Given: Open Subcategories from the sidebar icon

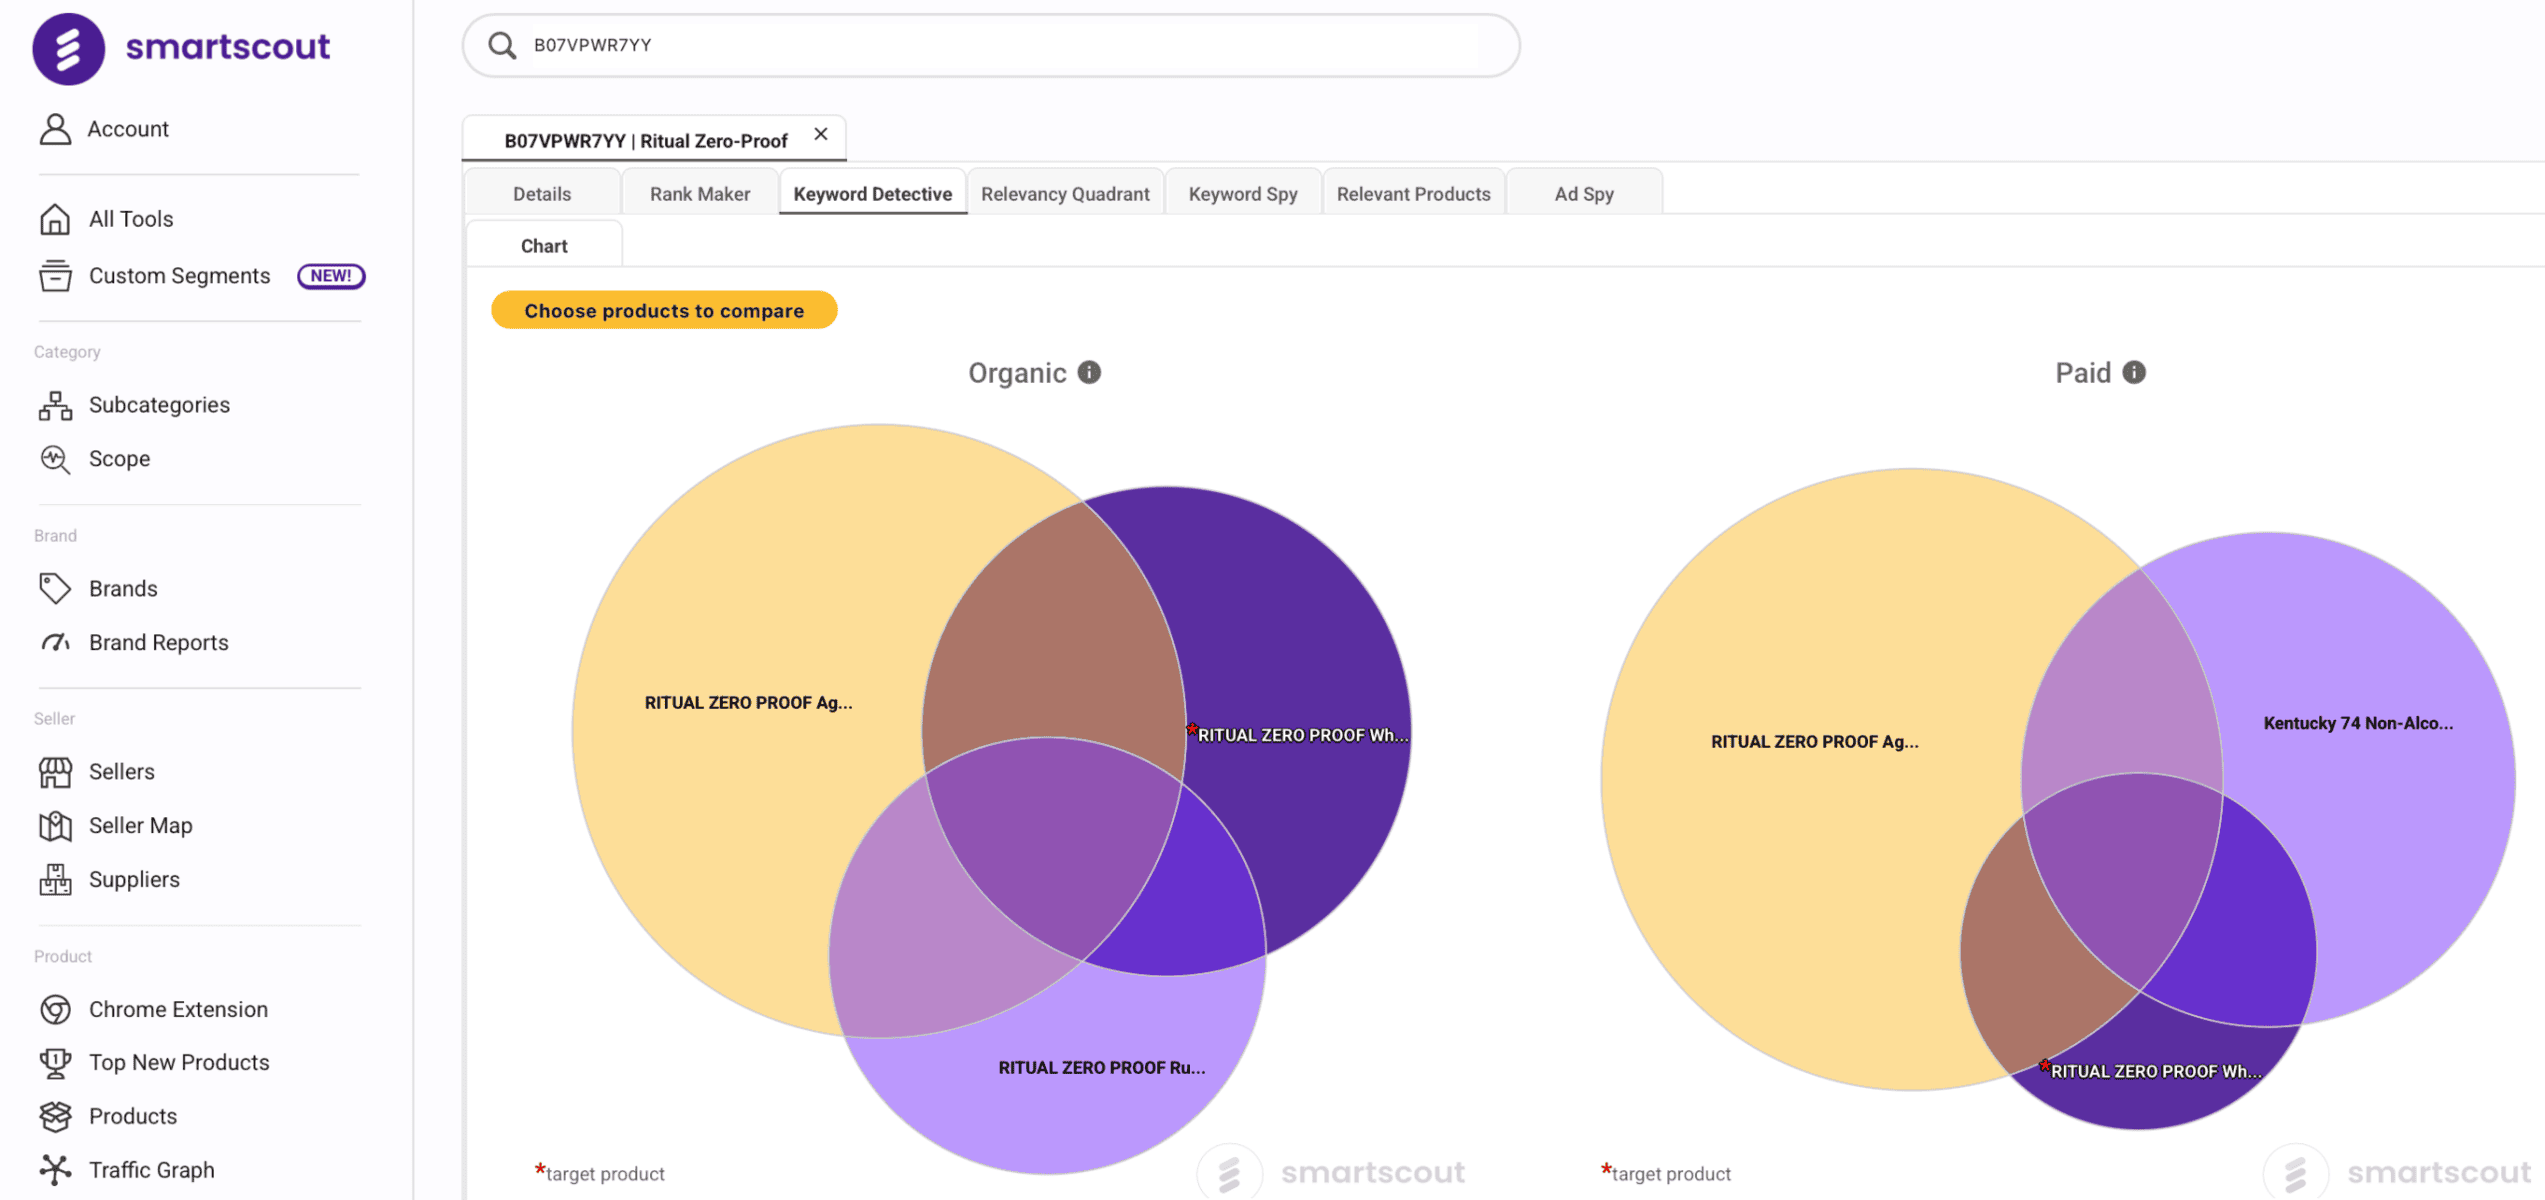Looking at the screenshot, I should (55, 405).
